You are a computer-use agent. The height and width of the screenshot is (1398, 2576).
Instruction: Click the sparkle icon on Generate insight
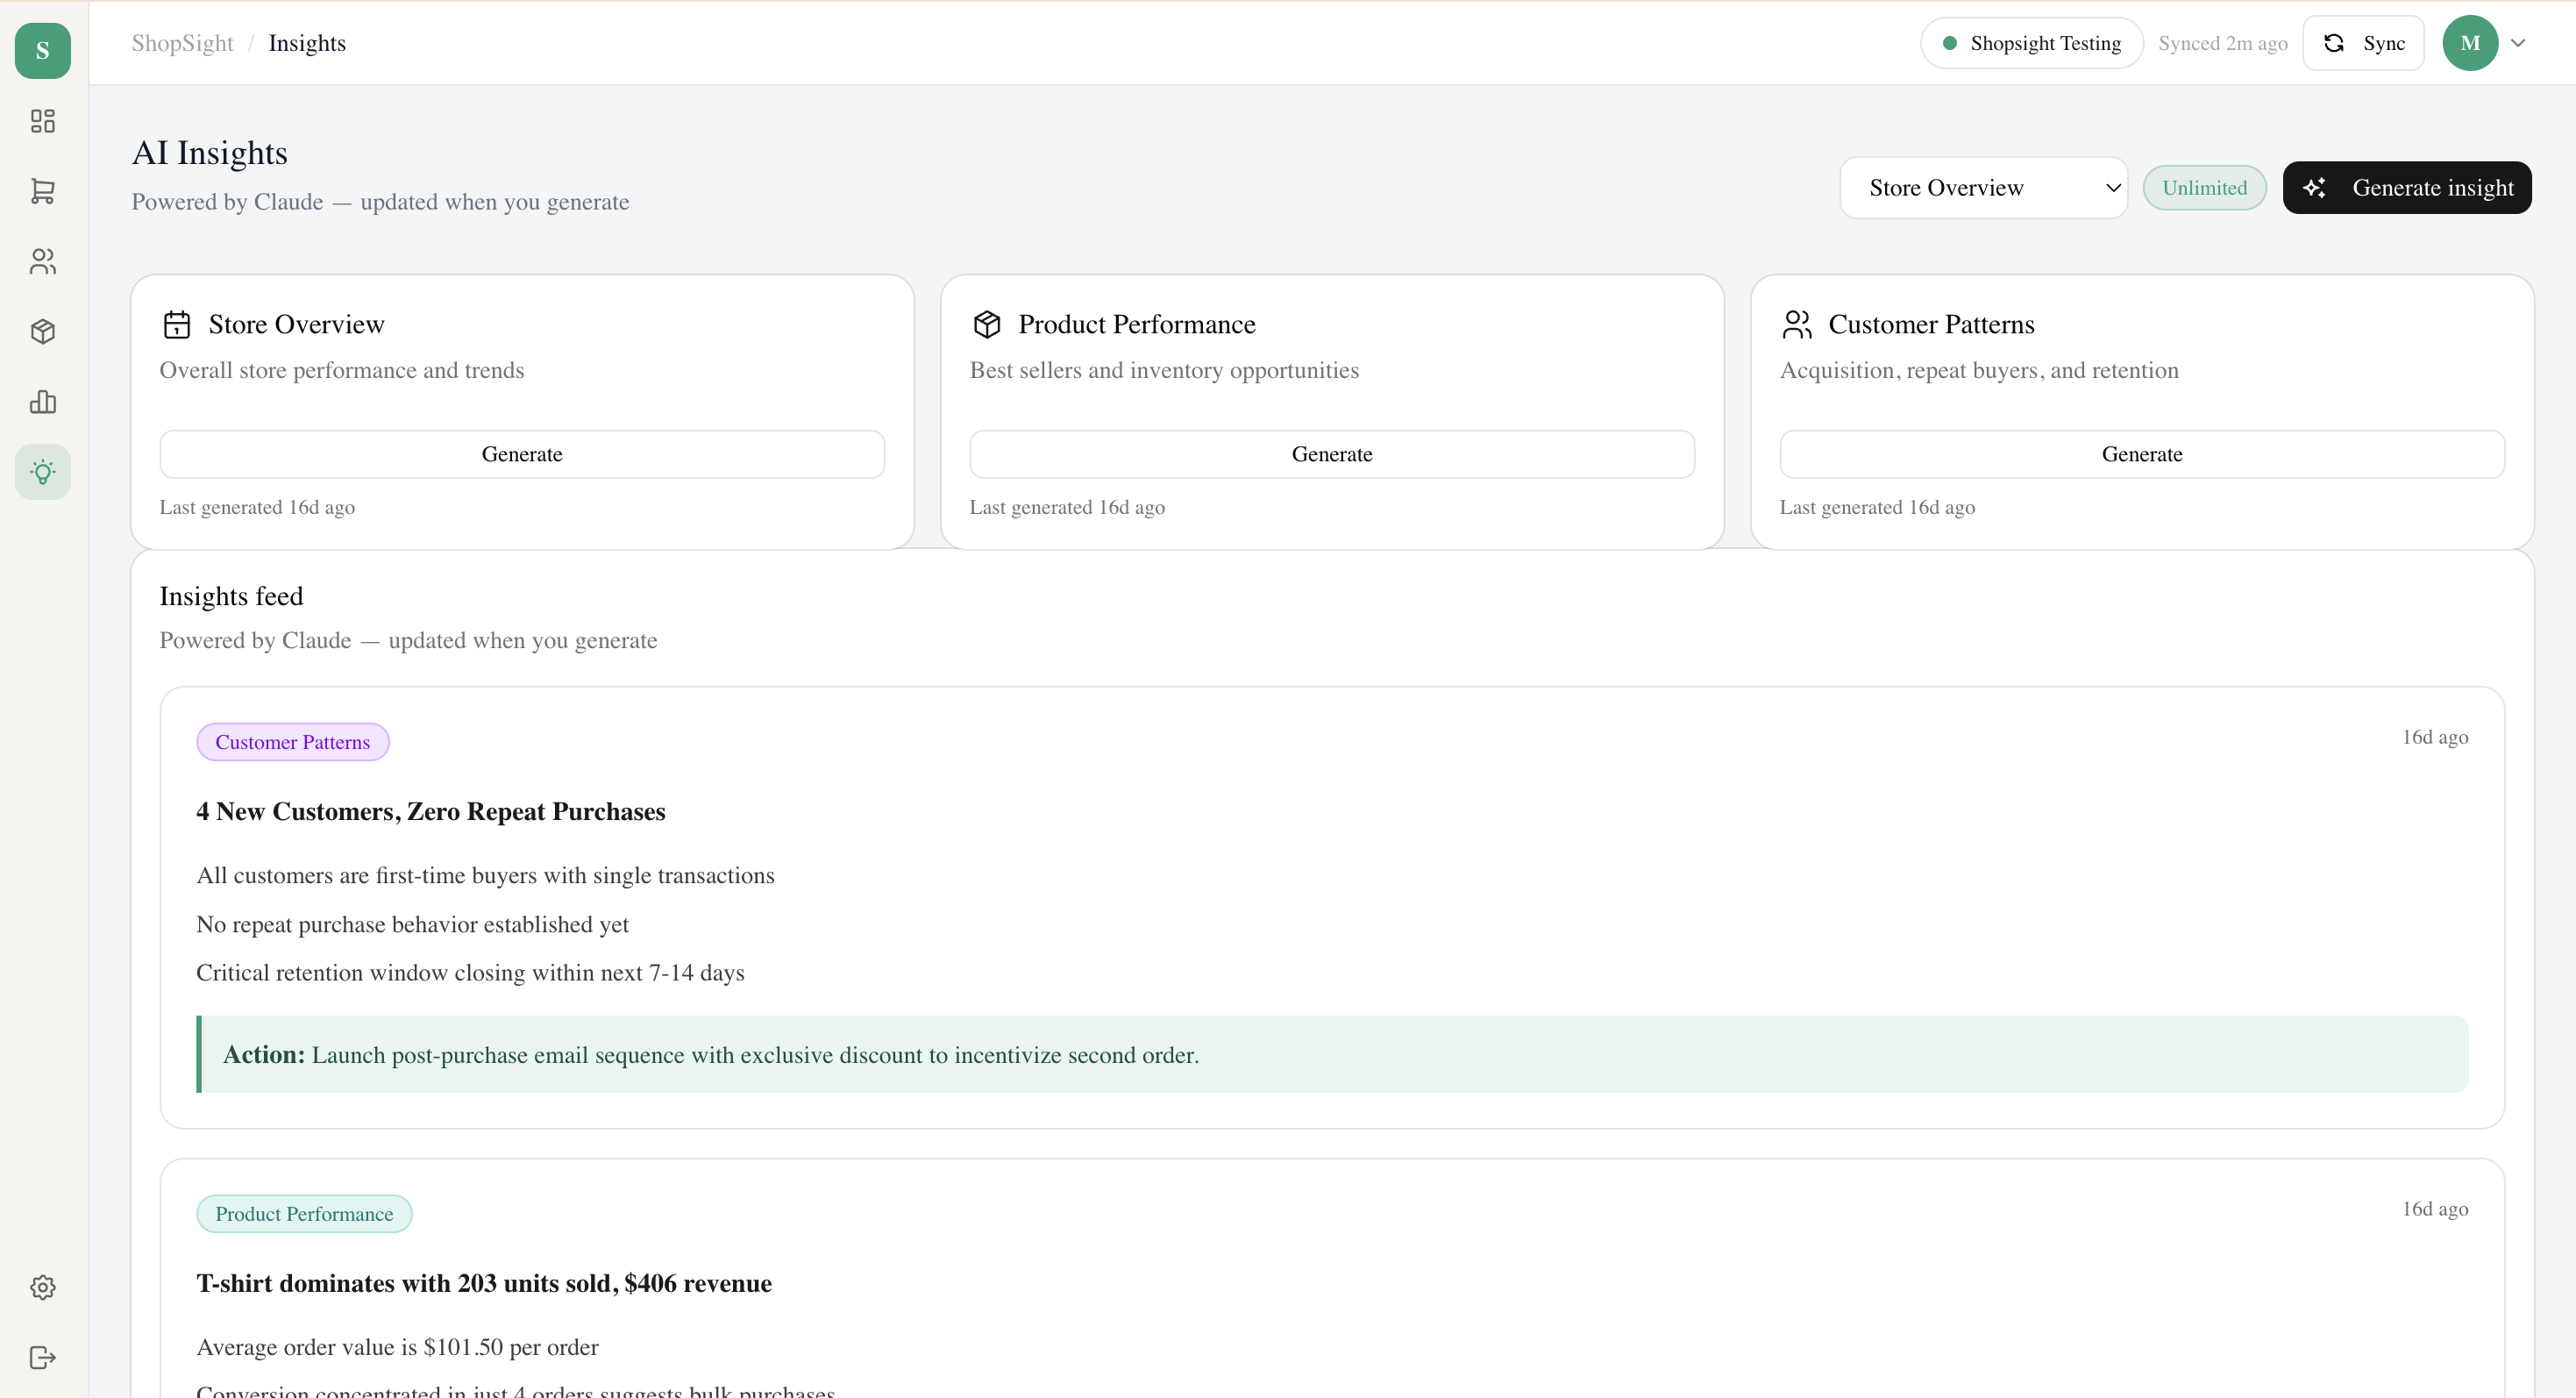click(x=2315, y=188)
